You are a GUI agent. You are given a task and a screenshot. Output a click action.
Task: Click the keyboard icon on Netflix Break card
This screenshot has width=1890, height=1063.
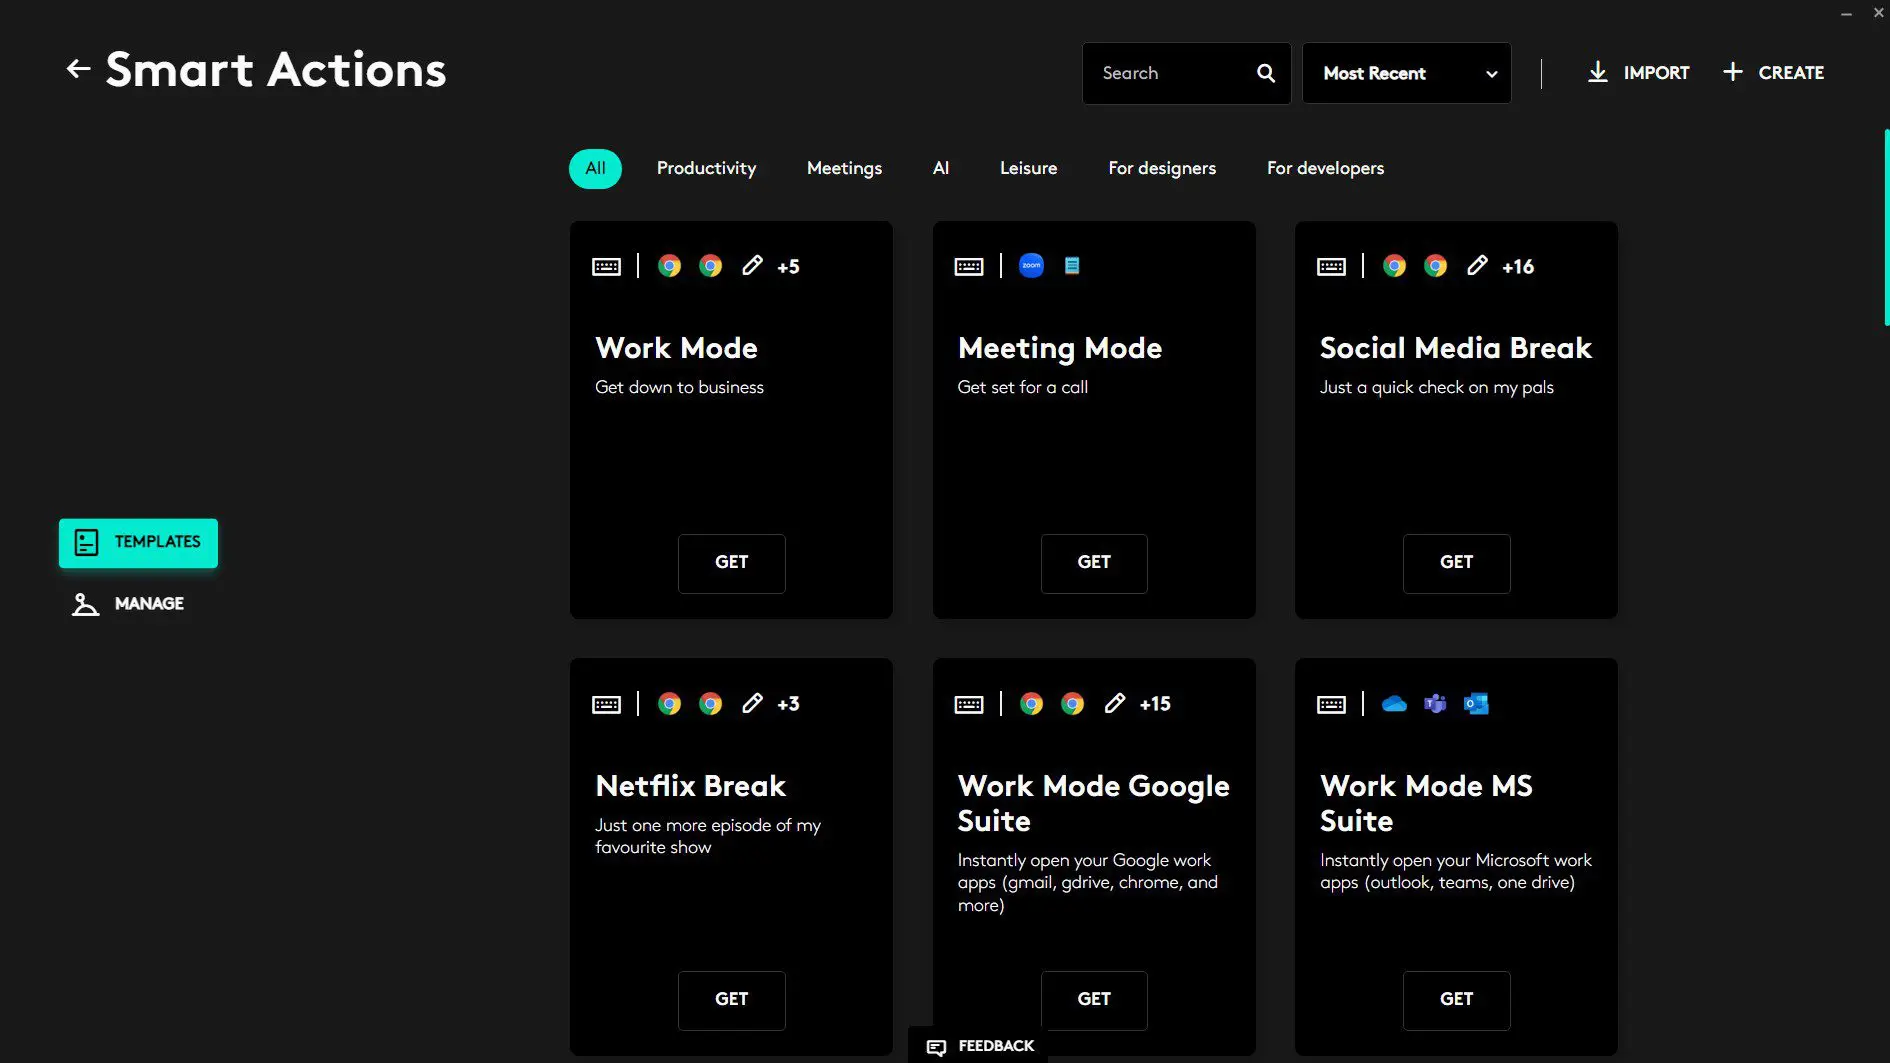tap(606, 704)
